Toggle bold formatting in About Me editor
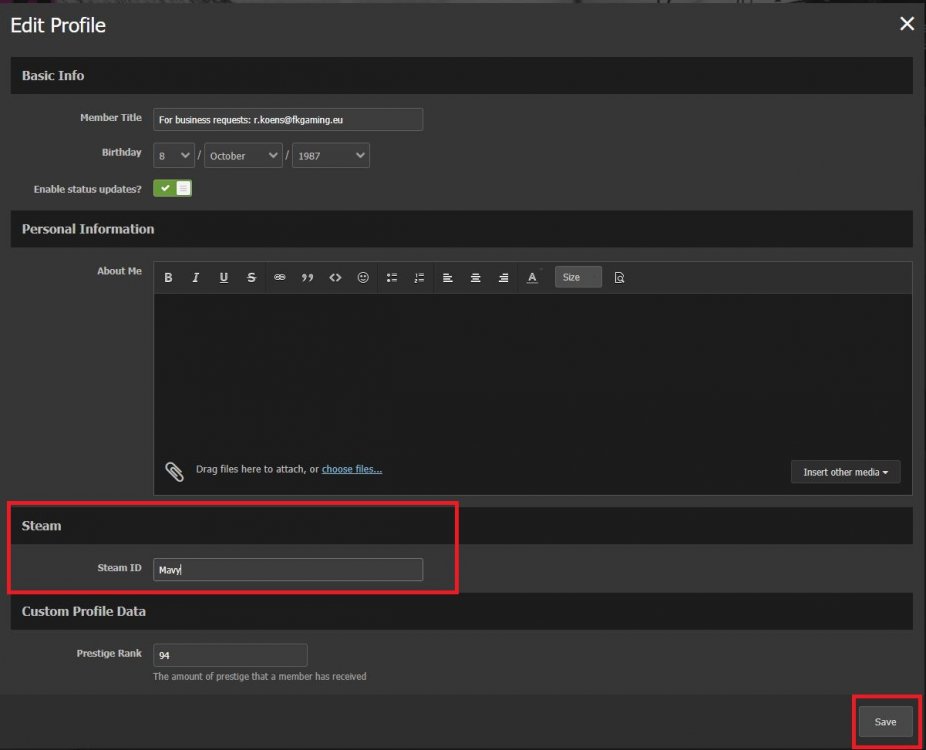The height and width of the screenshot is (750, 926). [168, 278]
